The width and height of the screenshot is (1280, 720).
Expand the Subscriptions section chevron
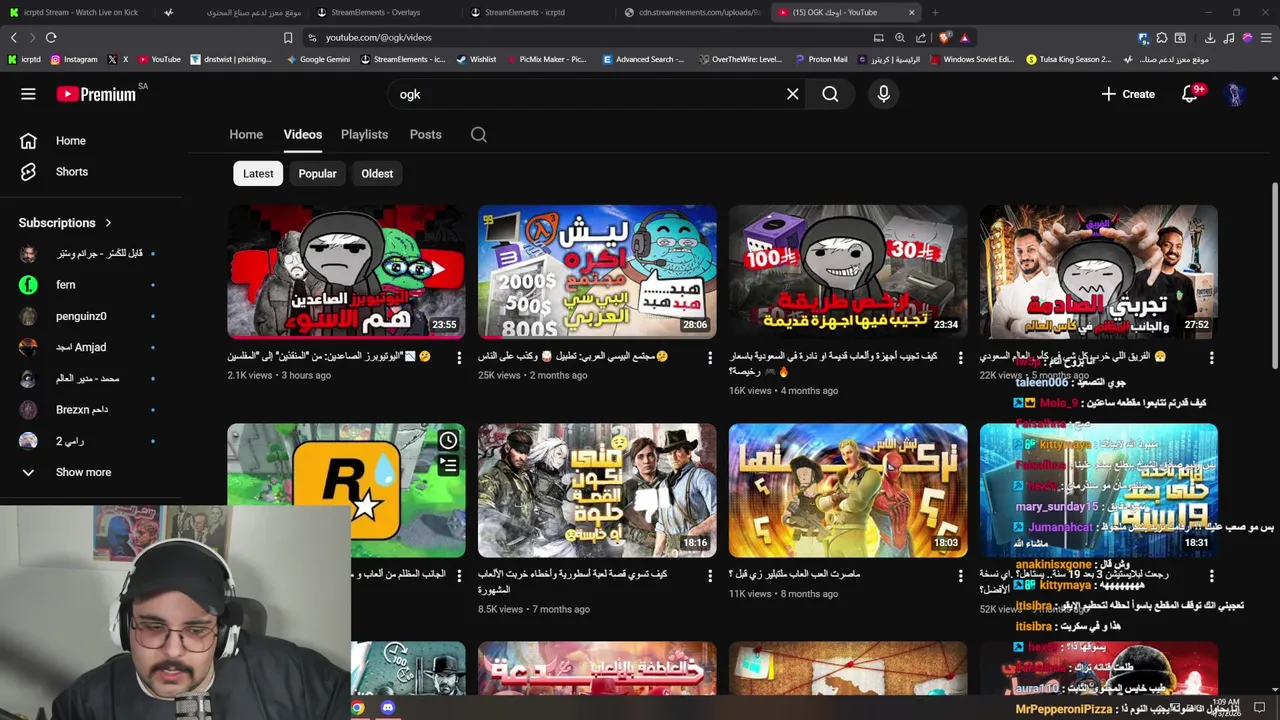pyautogui.click(x=108, y=223)
